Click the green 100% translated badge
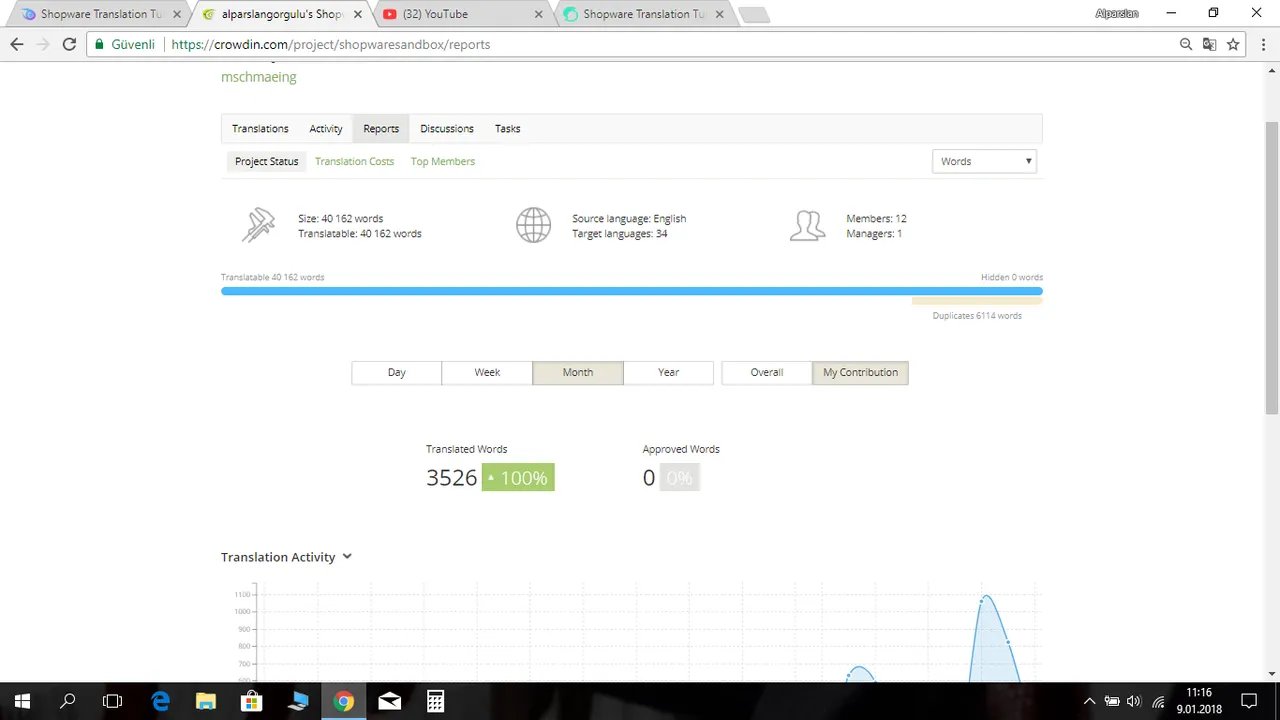1280x720 pixels. click(518, 478)
